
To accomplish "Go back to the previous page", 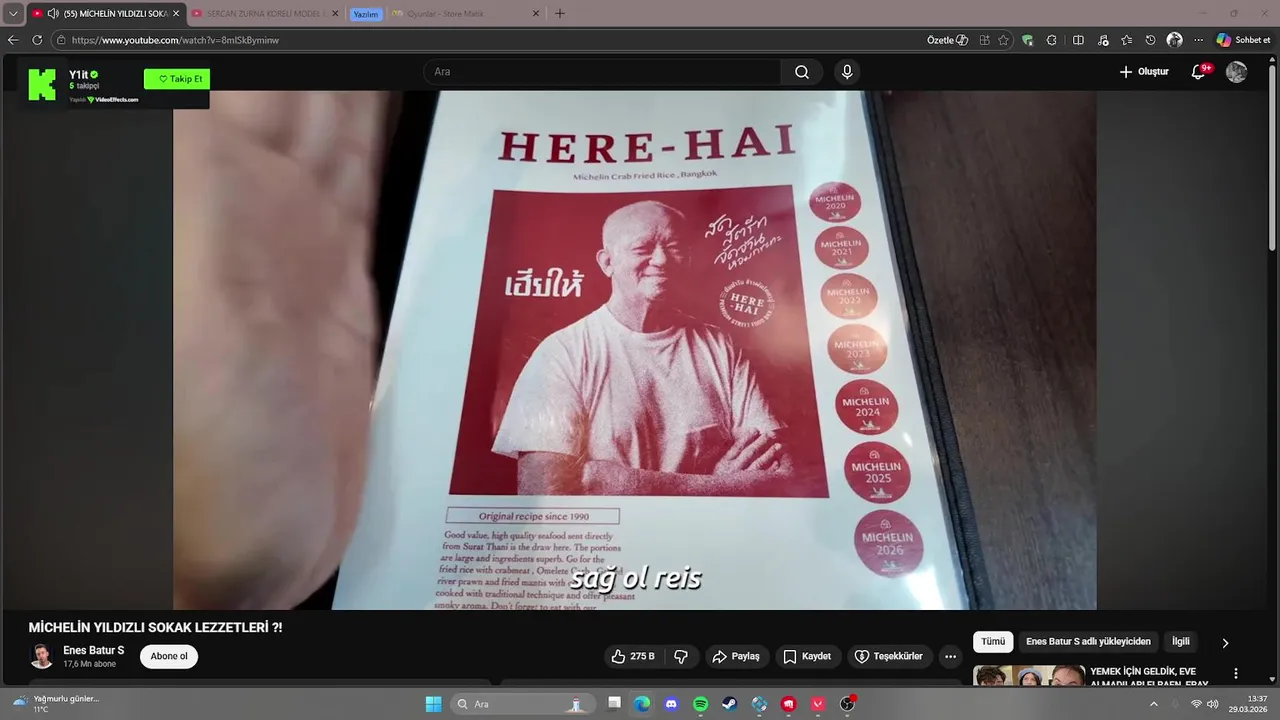I will tap(13, 40).
